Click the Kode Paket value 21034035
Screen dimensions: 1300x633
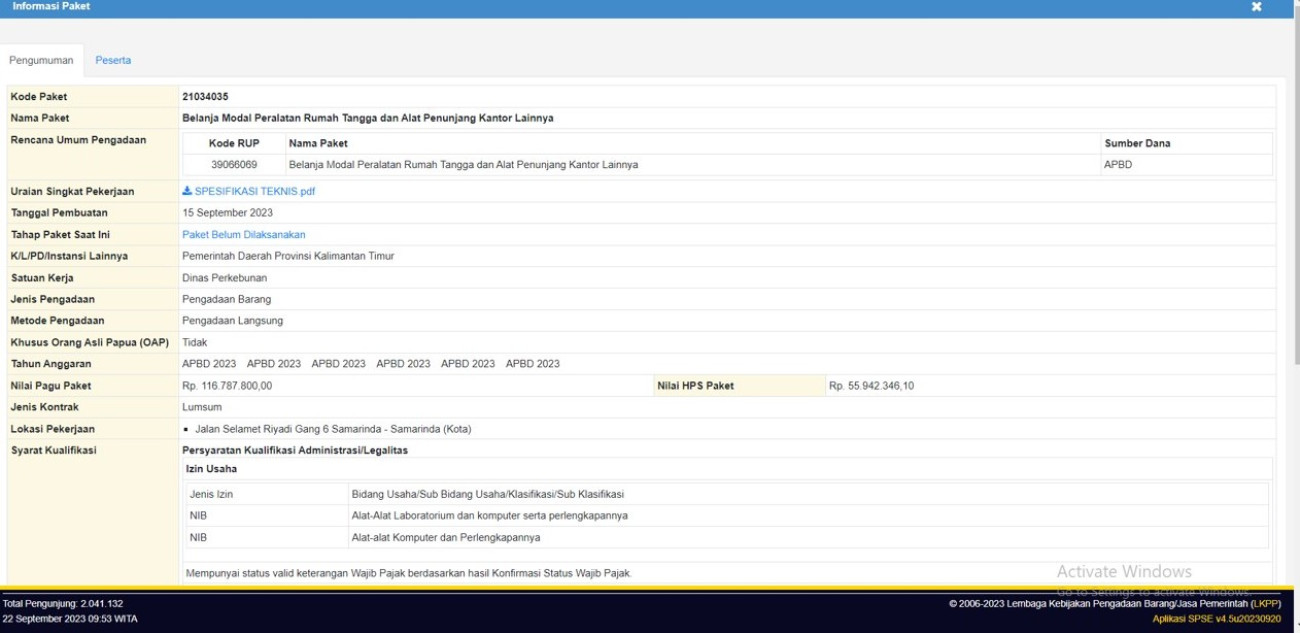(x=205, y=97)
